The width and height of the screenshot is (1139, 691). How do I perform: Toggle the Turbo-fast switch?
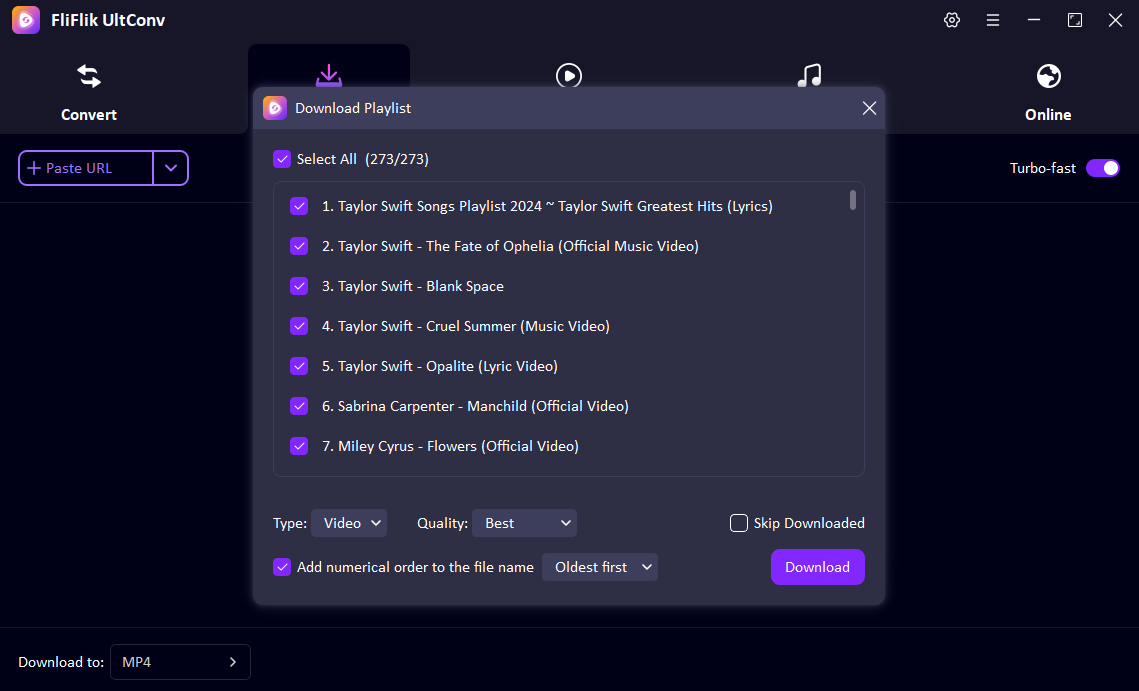coord(1103,168)
